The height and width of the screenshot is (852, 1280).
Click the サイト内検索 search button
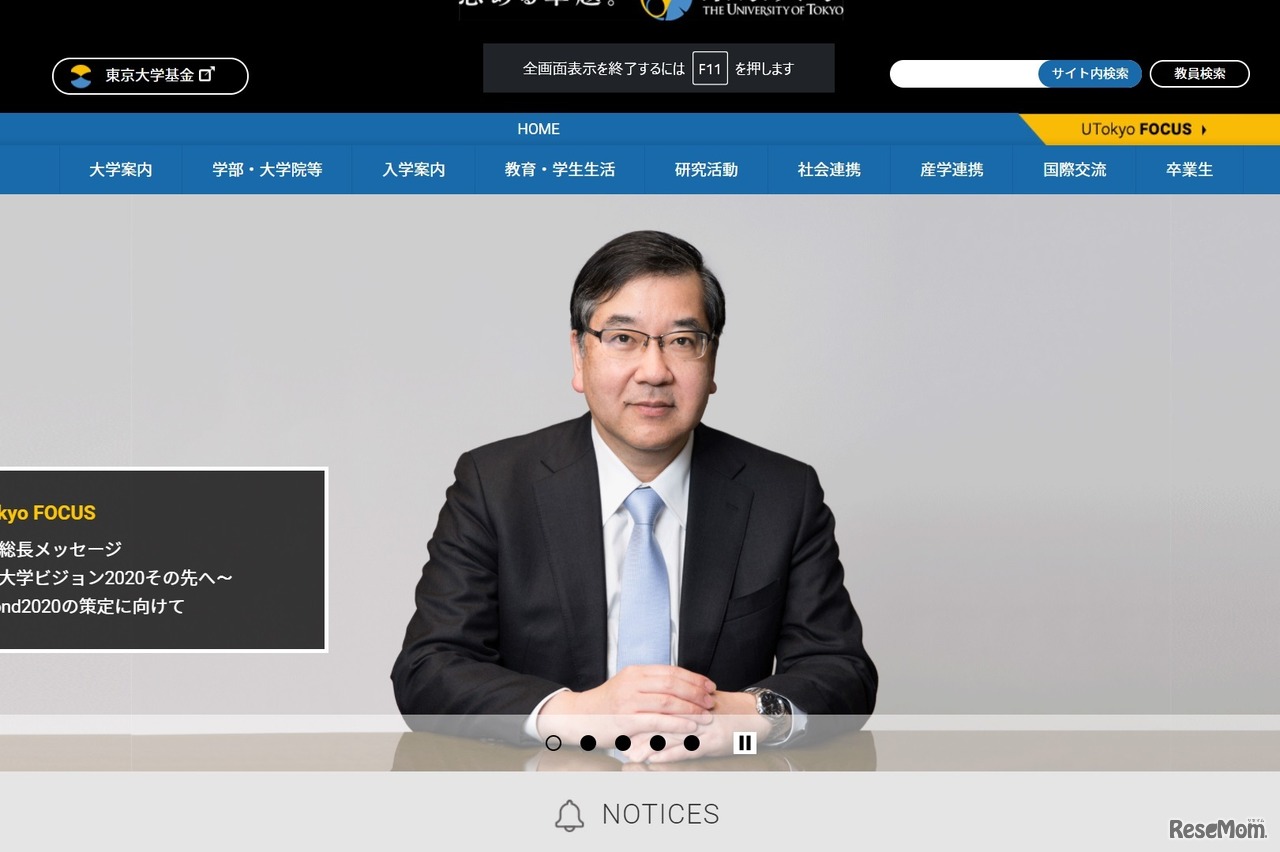coord(1090,74)
